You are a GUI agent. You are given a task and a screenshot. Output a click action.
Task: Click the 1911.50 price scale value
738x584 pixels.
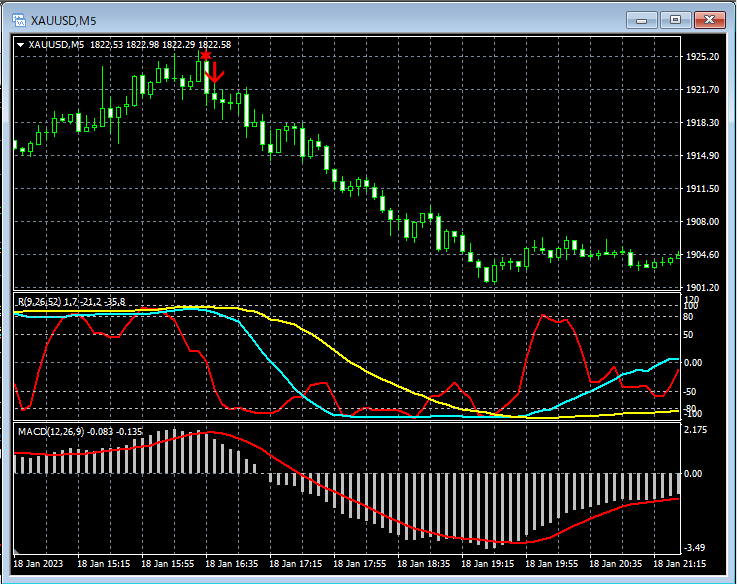pyautogui.click(x=702, y=189)
